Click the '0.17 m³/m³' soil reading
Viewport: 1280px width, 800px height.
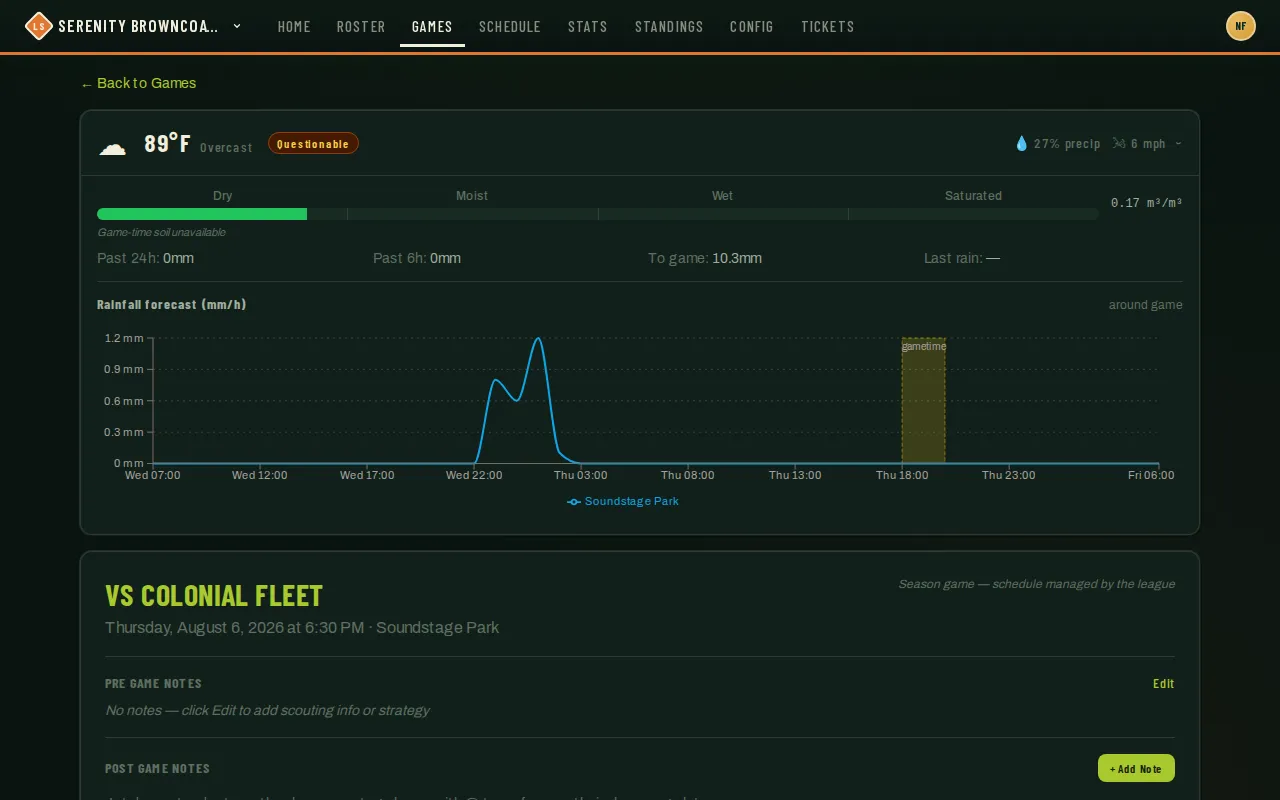(x=1146, y=203)
